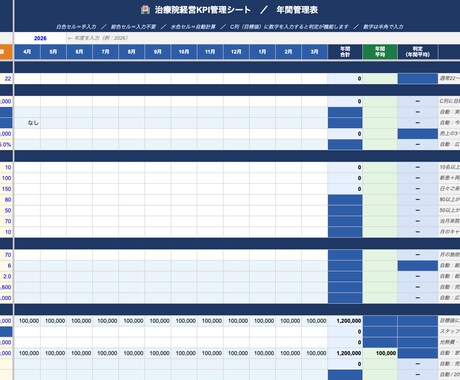Viewport: 460px width, 380px height.
Task: Select the 7月 column header
Action: 105,52
